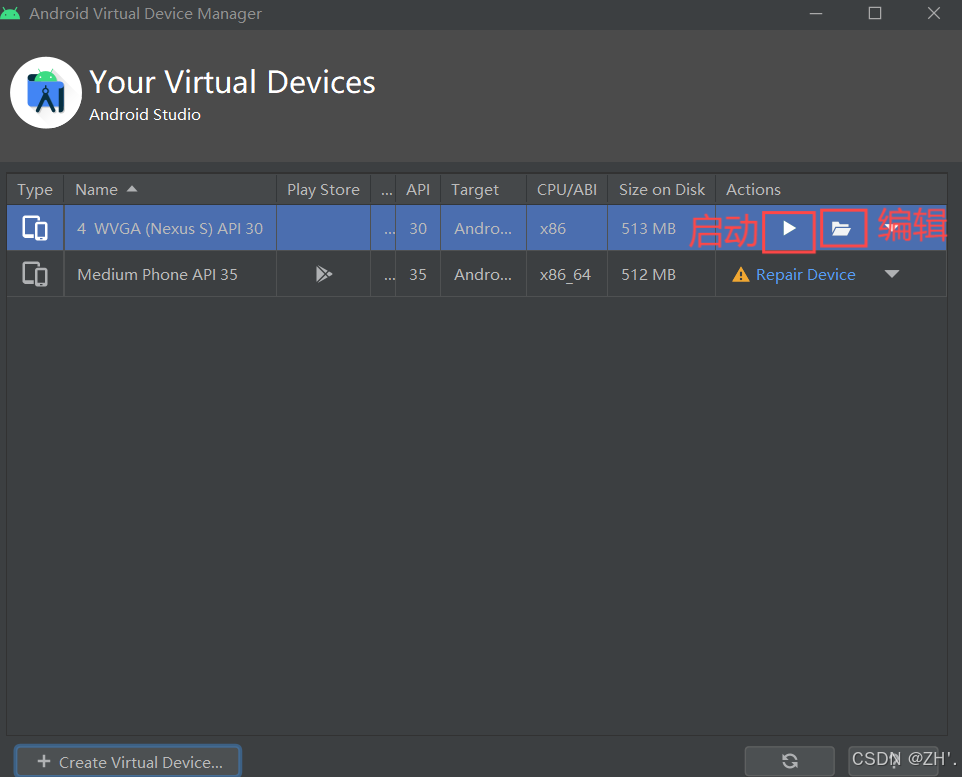962x777 pixels.
Task: Click the Play Store column header
Action: (x=323, y=190)
